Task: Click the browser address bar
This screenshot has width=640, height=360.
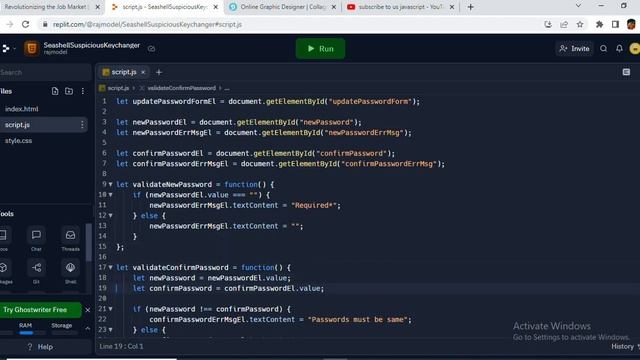Action: click(286, 24)
